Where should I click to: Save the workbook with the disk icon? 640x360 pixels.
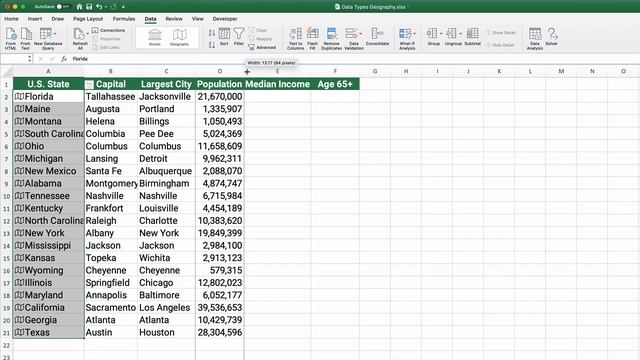(89, 7)
